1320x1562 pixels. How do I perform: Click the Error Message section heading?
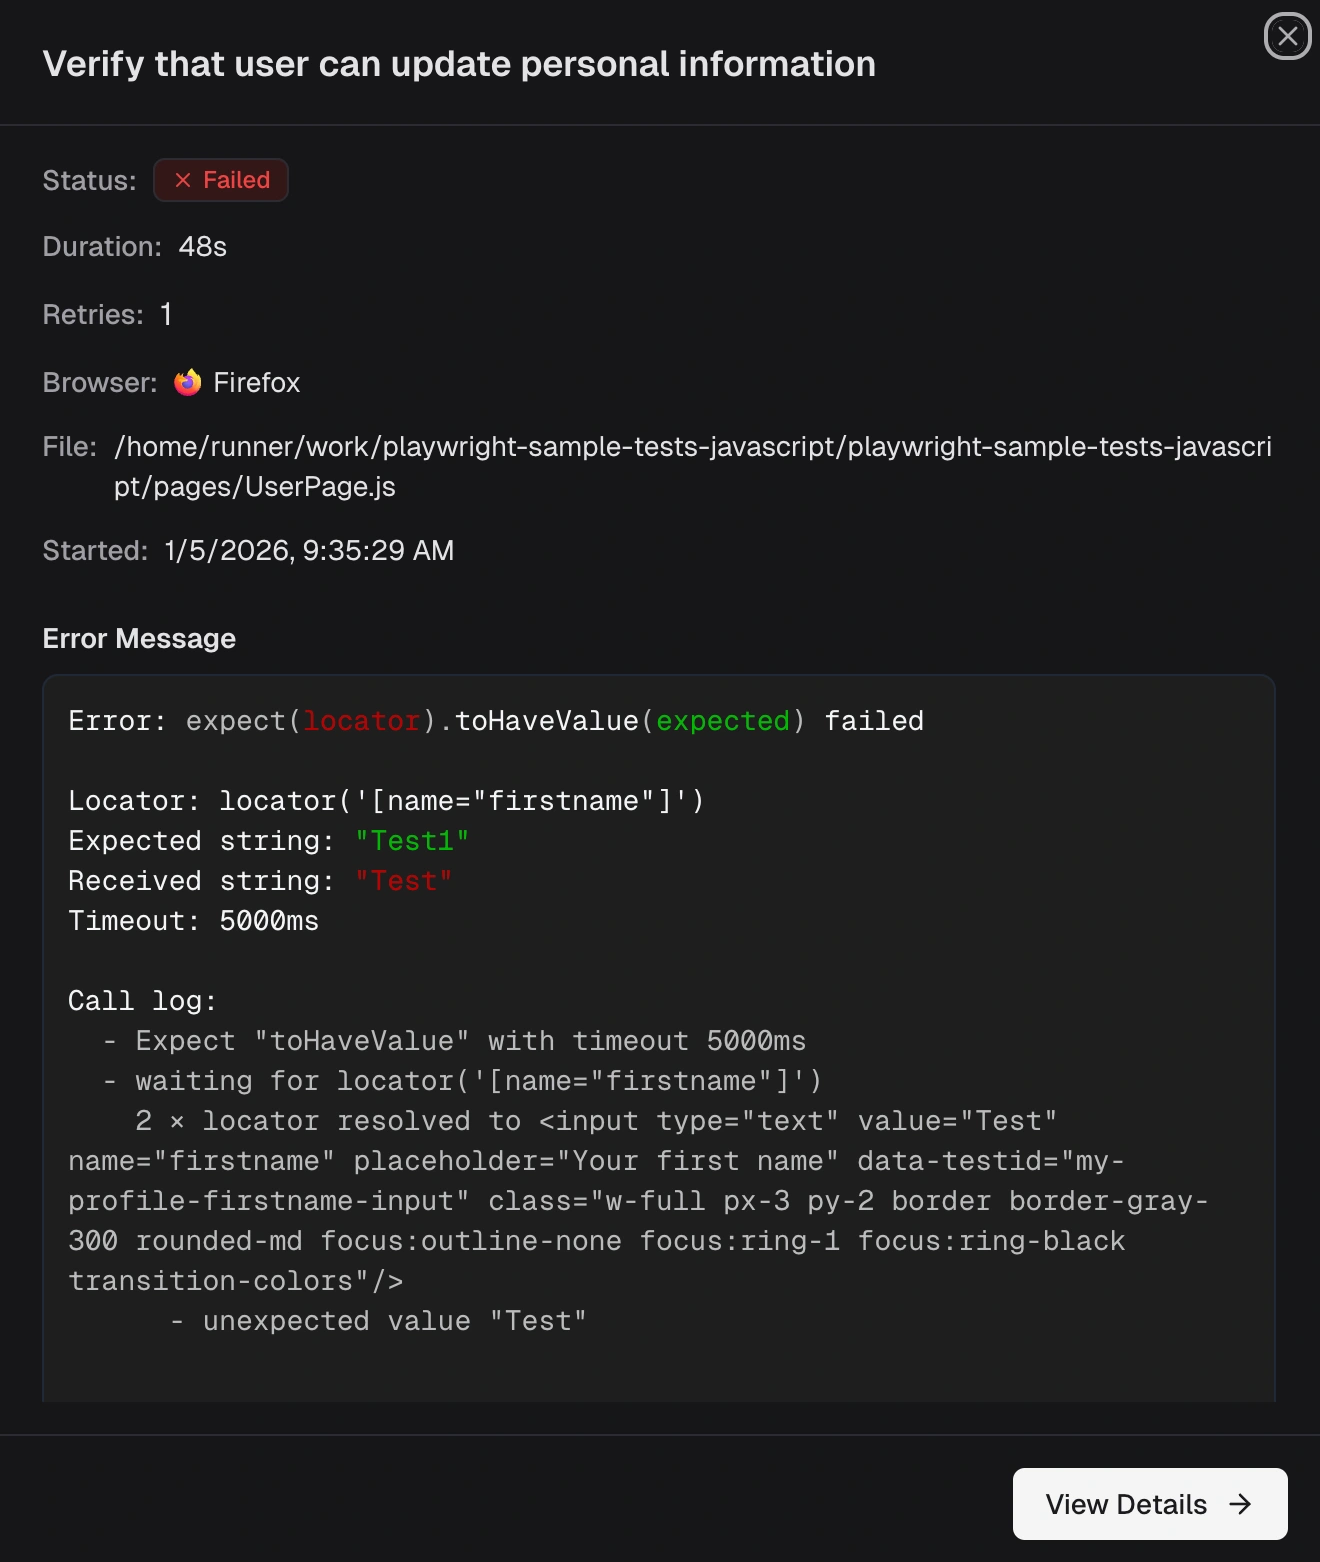pyautogui.click(x=139, y=638)
